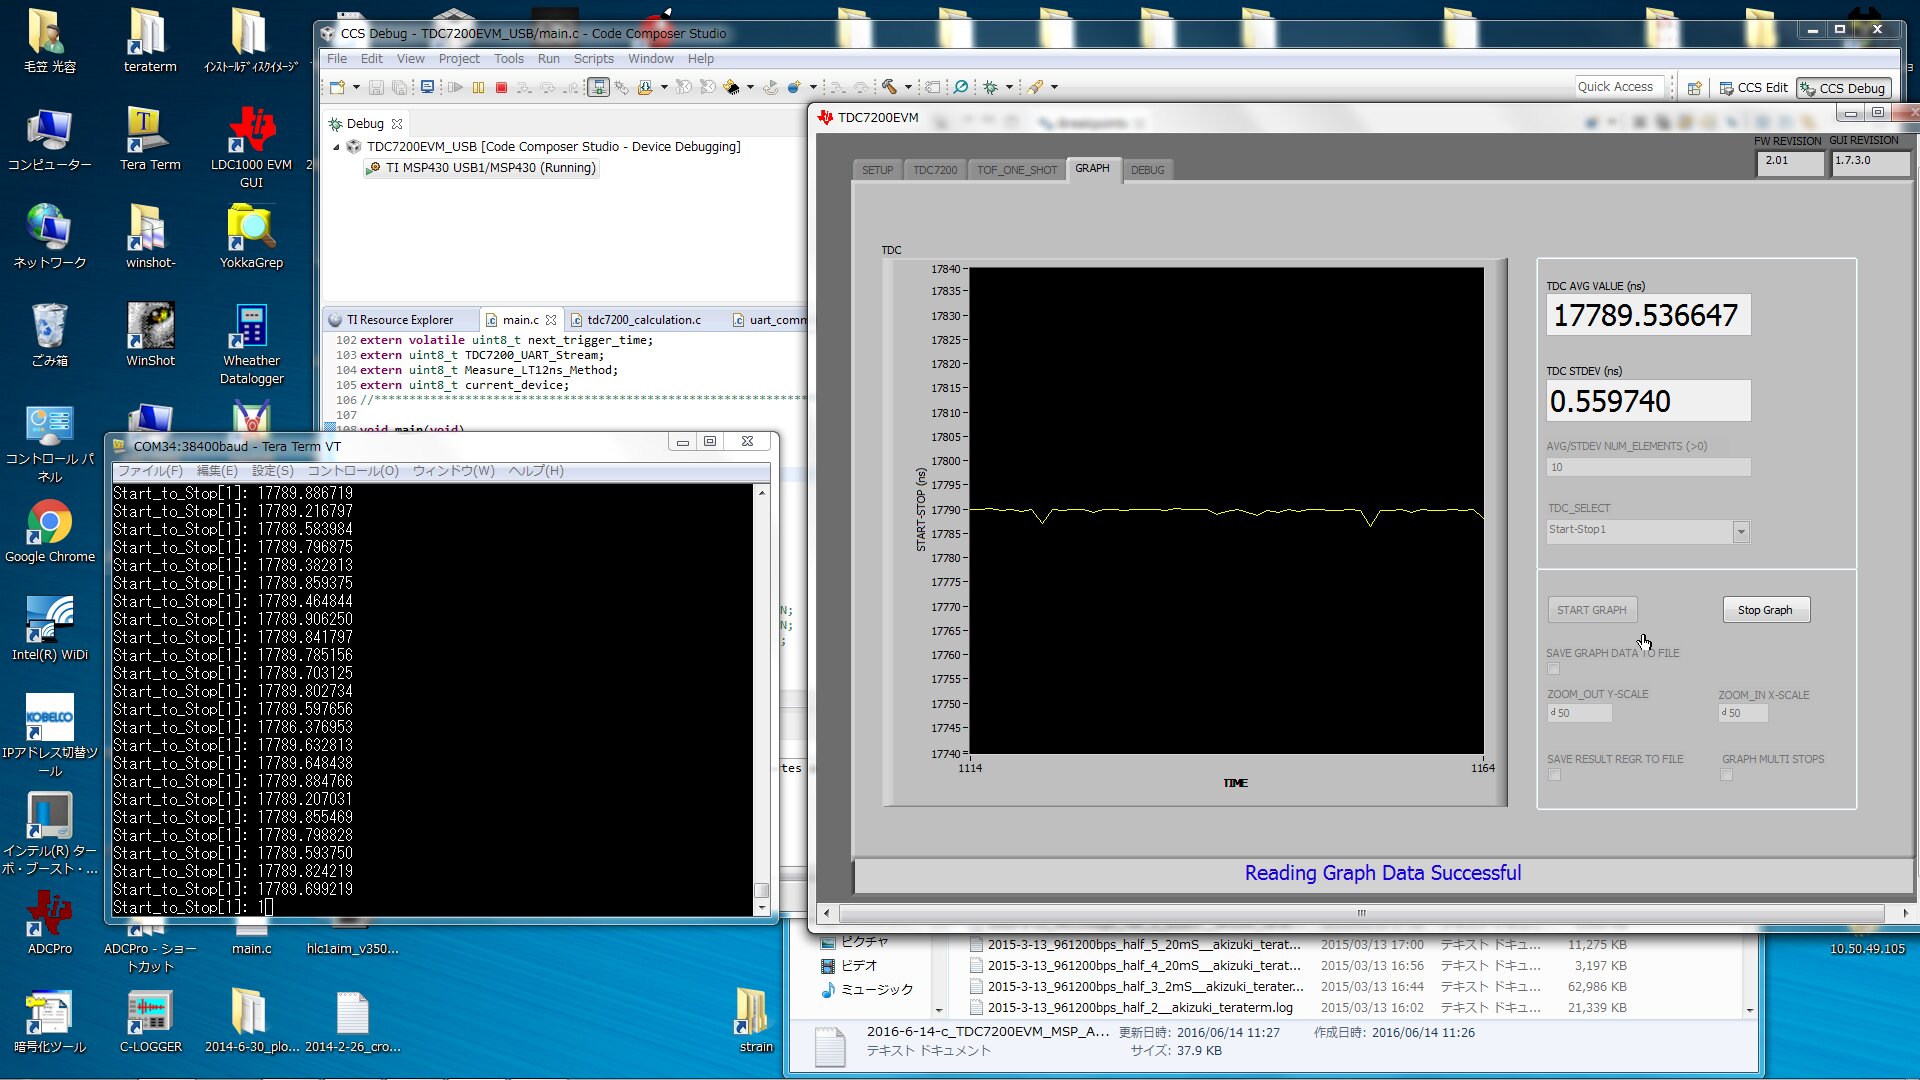Open the Debug bug dropdown arrow
Image resolution: width=1920 pixels, height=1080 pixels.
1009,87
